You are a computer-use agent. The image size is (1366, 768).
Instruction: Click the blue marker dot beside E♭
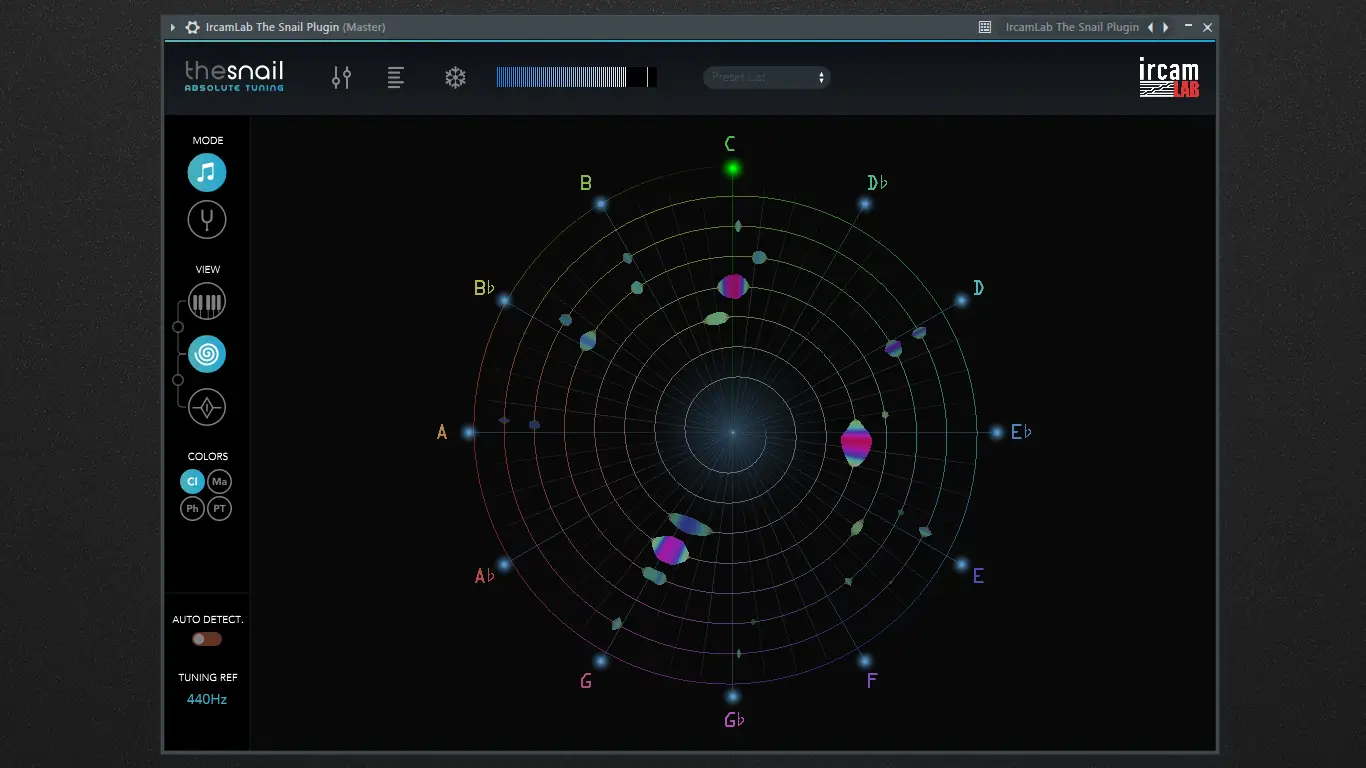(997, 432)
